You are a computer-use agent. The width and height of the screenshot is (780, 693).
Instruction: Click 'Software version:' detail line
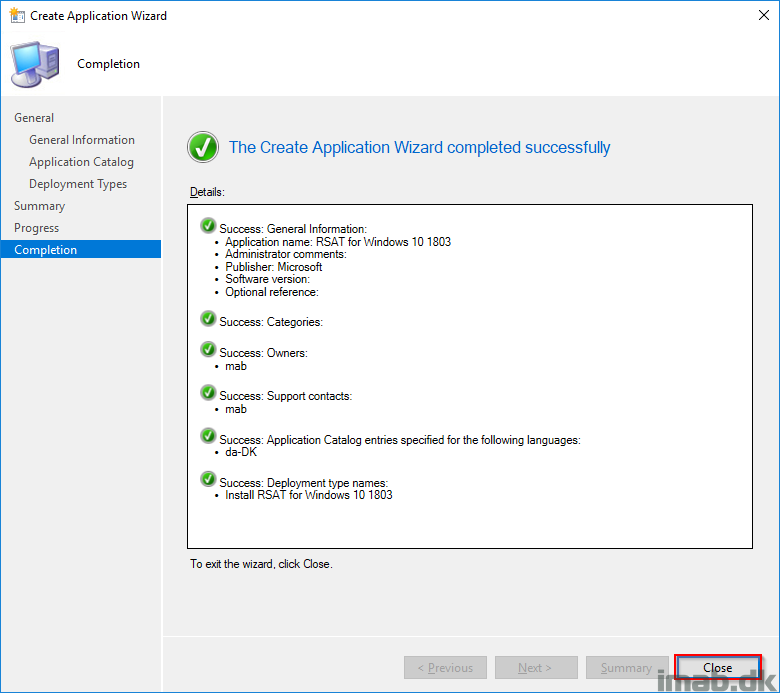[x=268, y=279]
